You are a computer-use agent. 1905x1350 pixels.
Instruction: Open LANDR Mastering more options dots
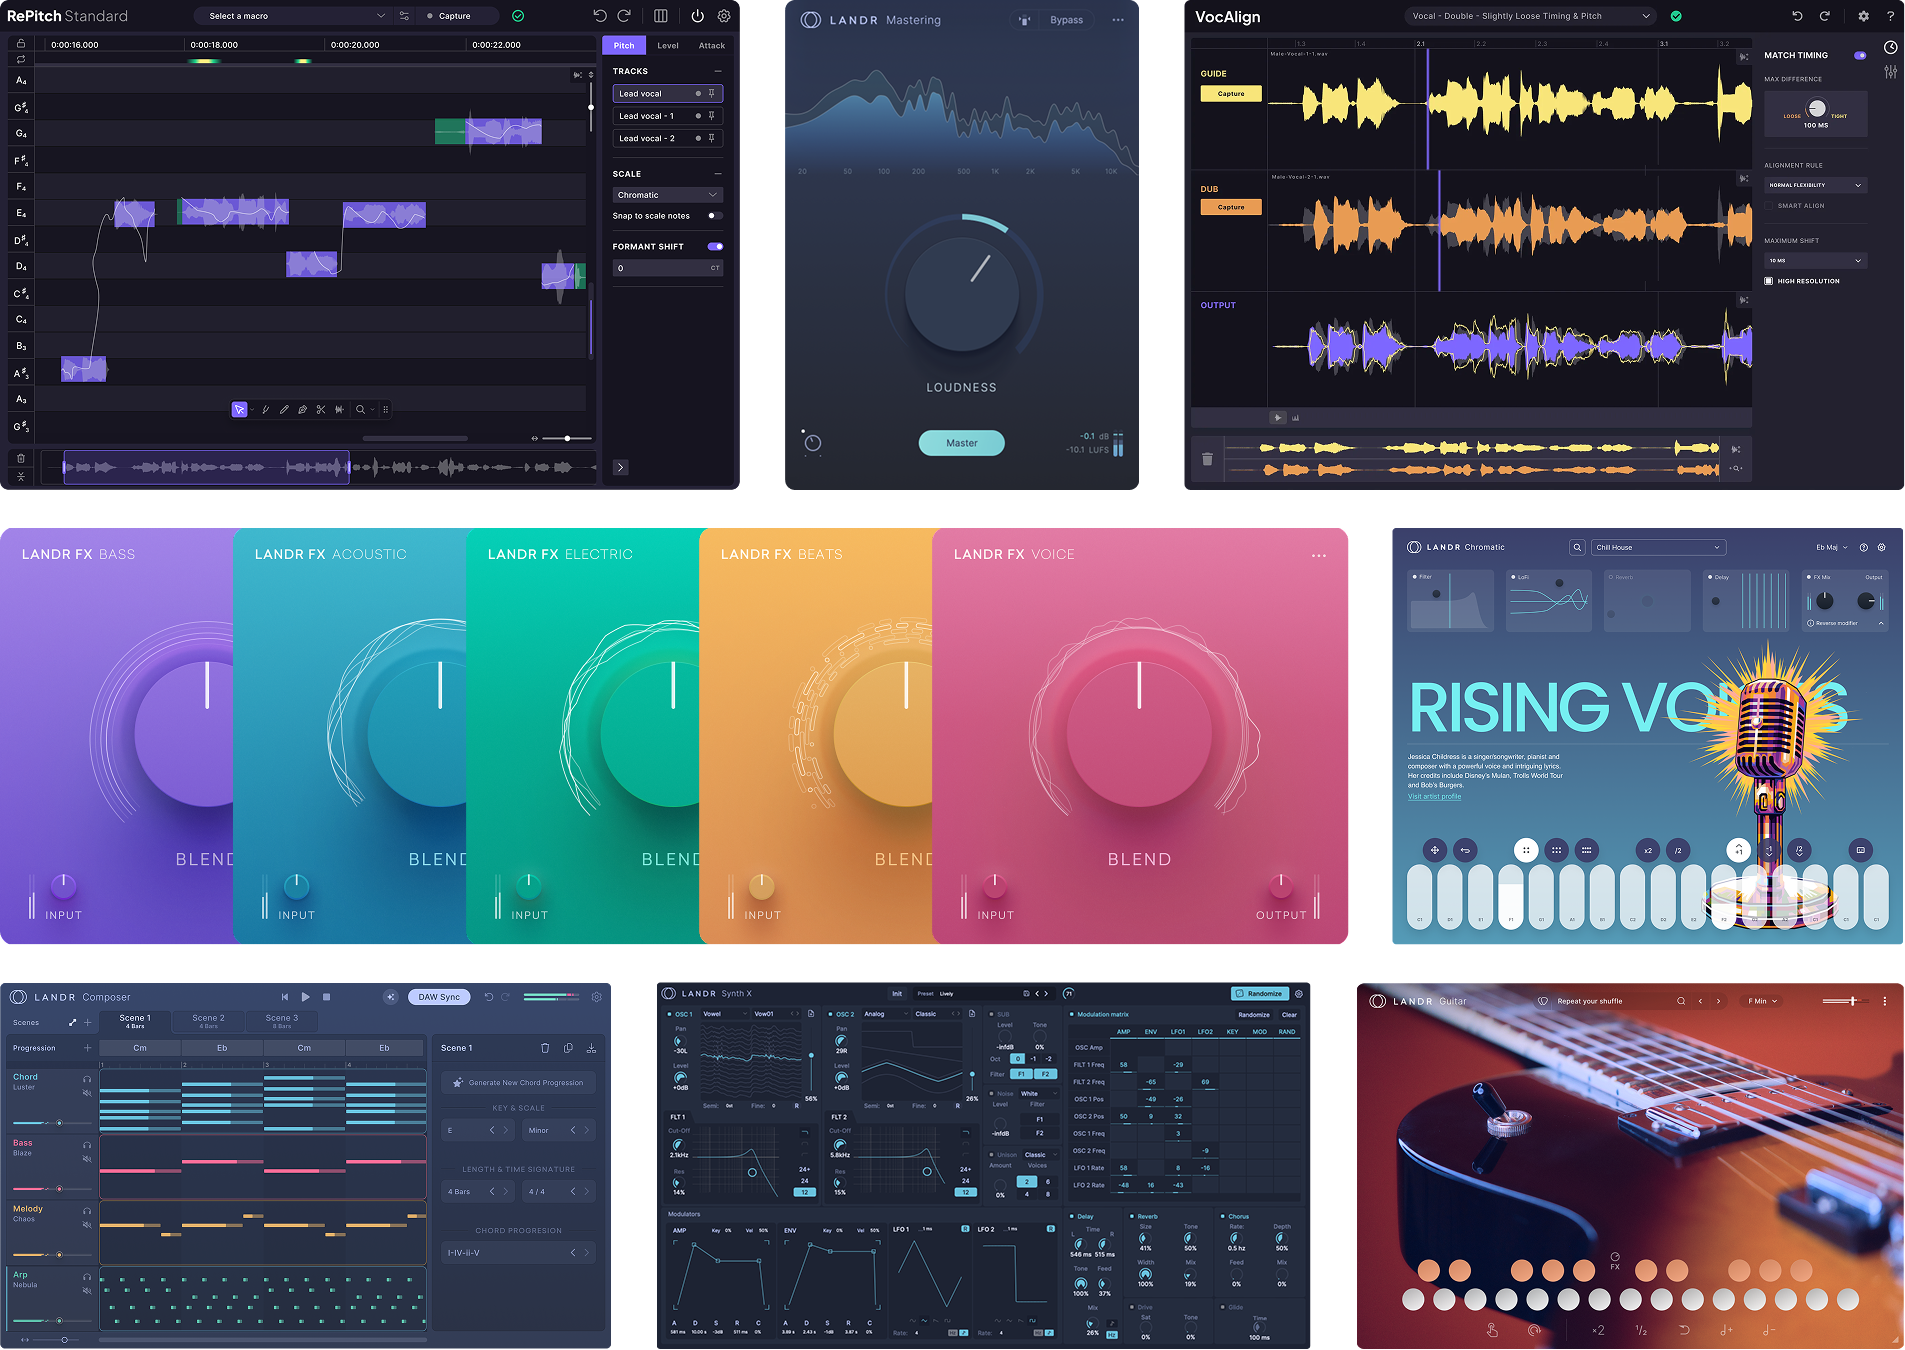[x=1118, y=20]
